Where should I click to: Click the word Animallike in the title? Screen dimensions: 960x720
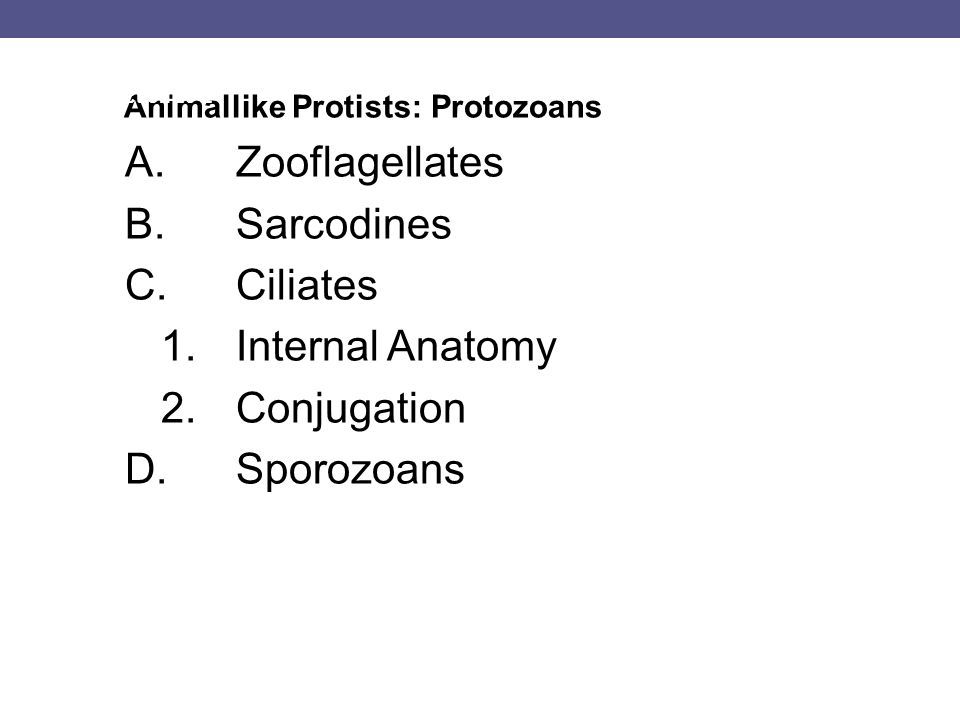tap(204, 107)
